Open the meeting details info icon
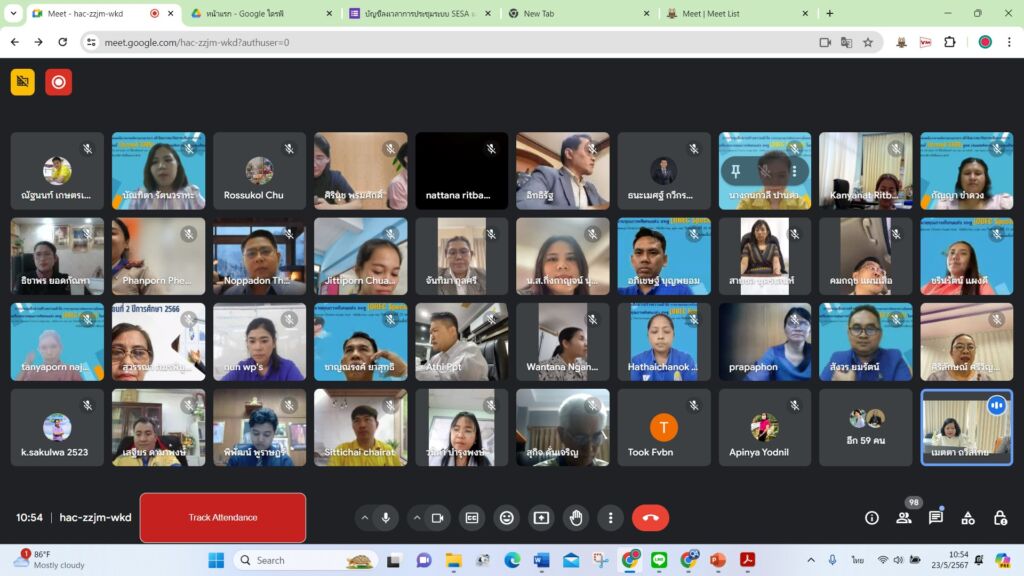 (872, 518)
